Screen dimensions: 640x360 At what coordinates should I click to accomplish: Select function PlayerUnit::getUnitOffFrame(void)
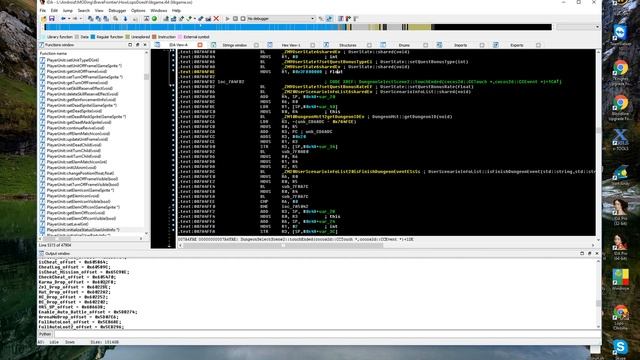point(77,71)
